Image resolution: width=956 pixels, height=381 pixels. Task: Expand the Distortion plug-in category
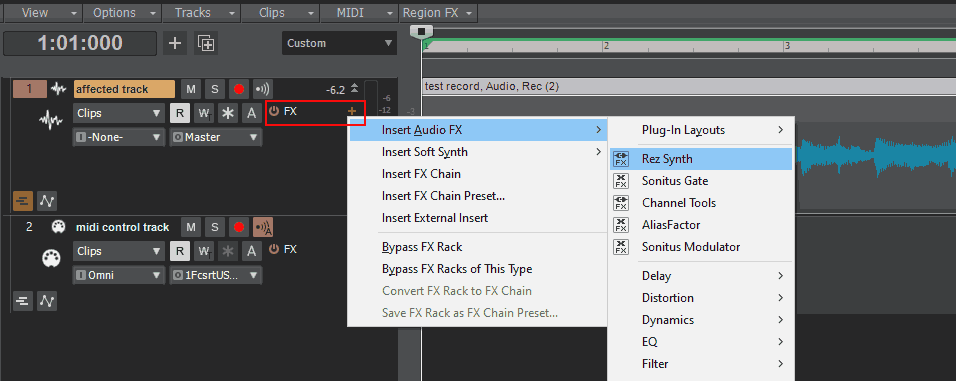point(701,297)
